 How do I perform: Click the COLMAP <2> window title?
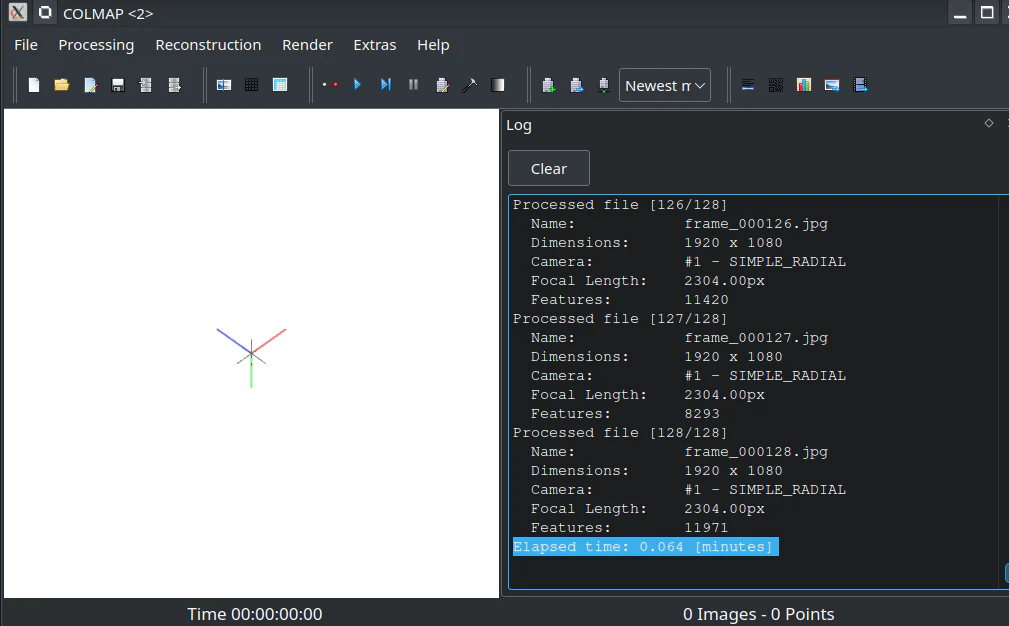[x=108, y=14]
